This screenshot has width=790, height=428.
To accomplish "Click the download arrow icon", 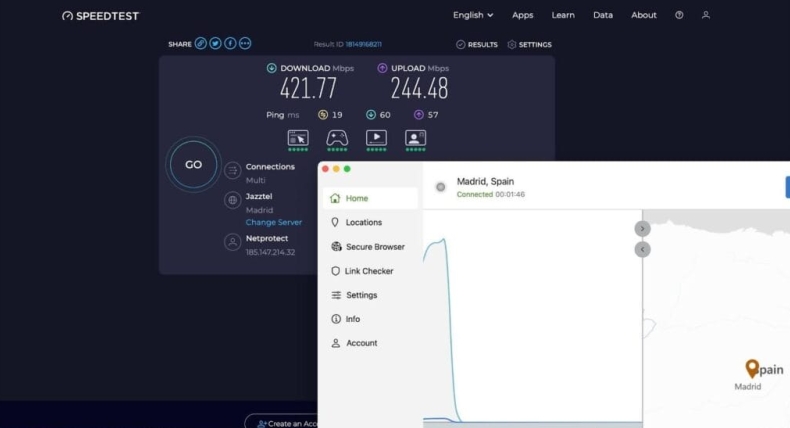I will coord(272,68).
